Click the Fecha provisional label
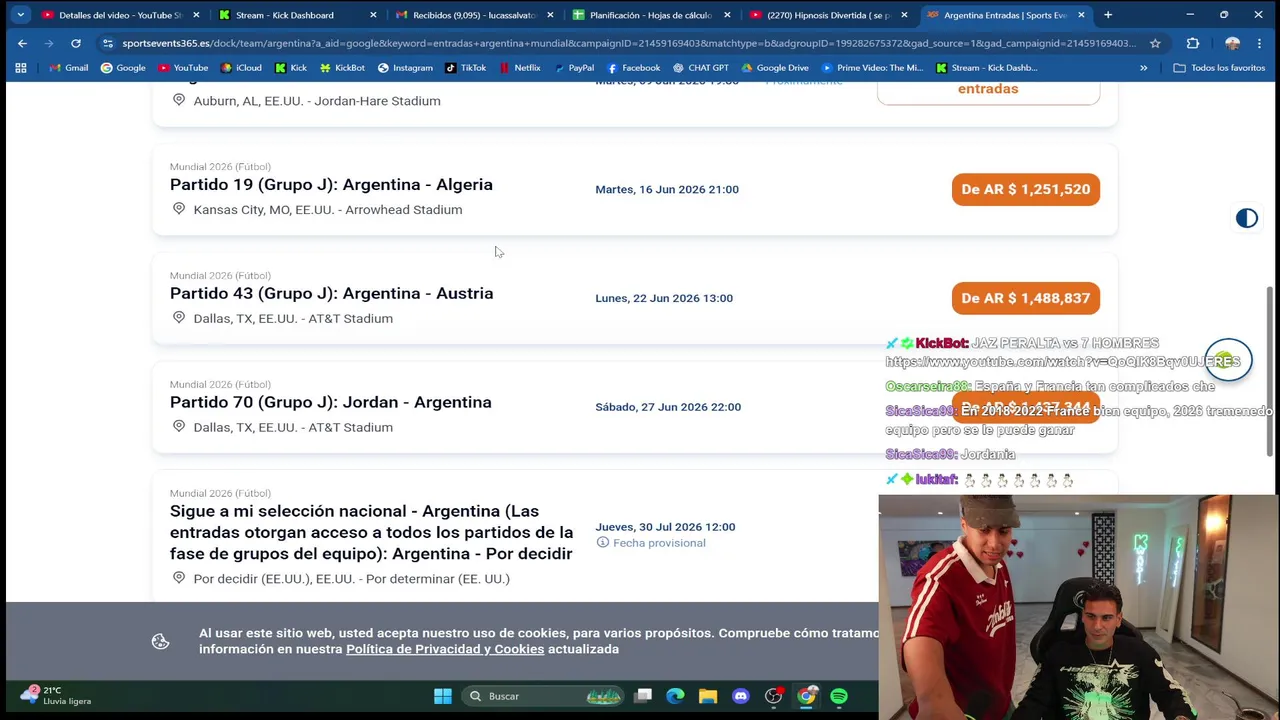 click(x=659, y=543)
